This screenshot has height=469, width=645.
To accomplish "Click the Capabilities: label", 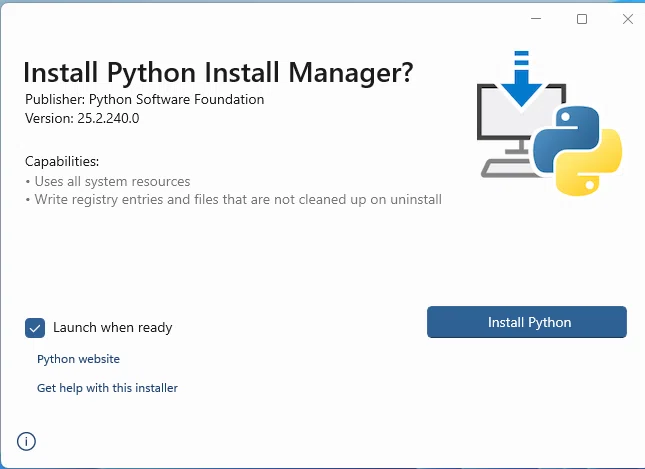I will 62,162.
